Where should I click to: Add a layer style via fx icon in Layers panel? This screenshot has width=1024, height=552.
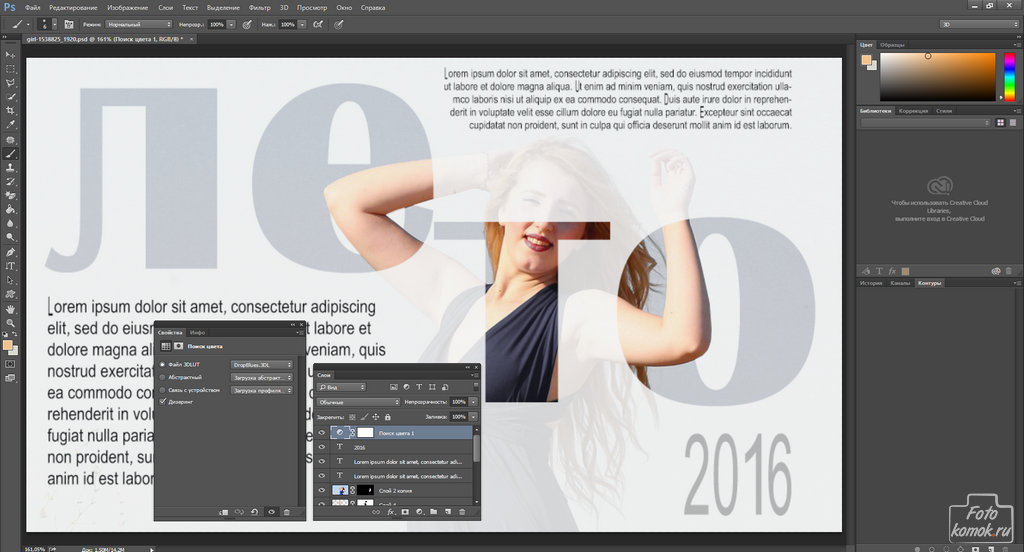click(x=391, y=512)
